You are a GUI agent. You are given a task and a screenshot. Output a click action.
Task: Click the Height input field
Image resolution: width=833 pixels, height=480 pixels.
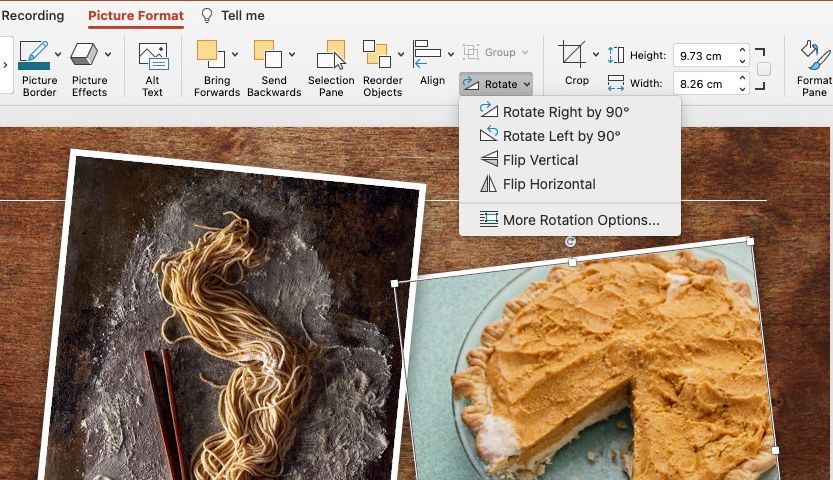point(705,56)
